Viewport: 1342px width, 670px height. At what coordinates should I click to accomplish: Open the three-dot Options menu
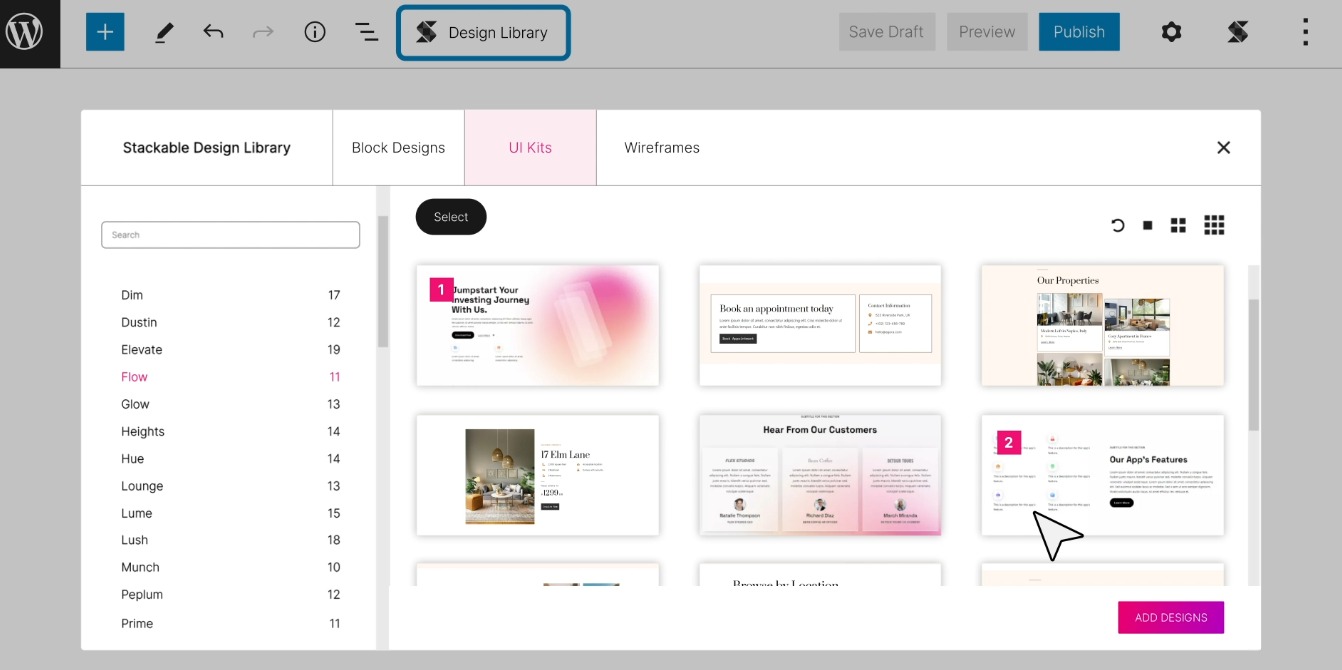click(1305, 32)
